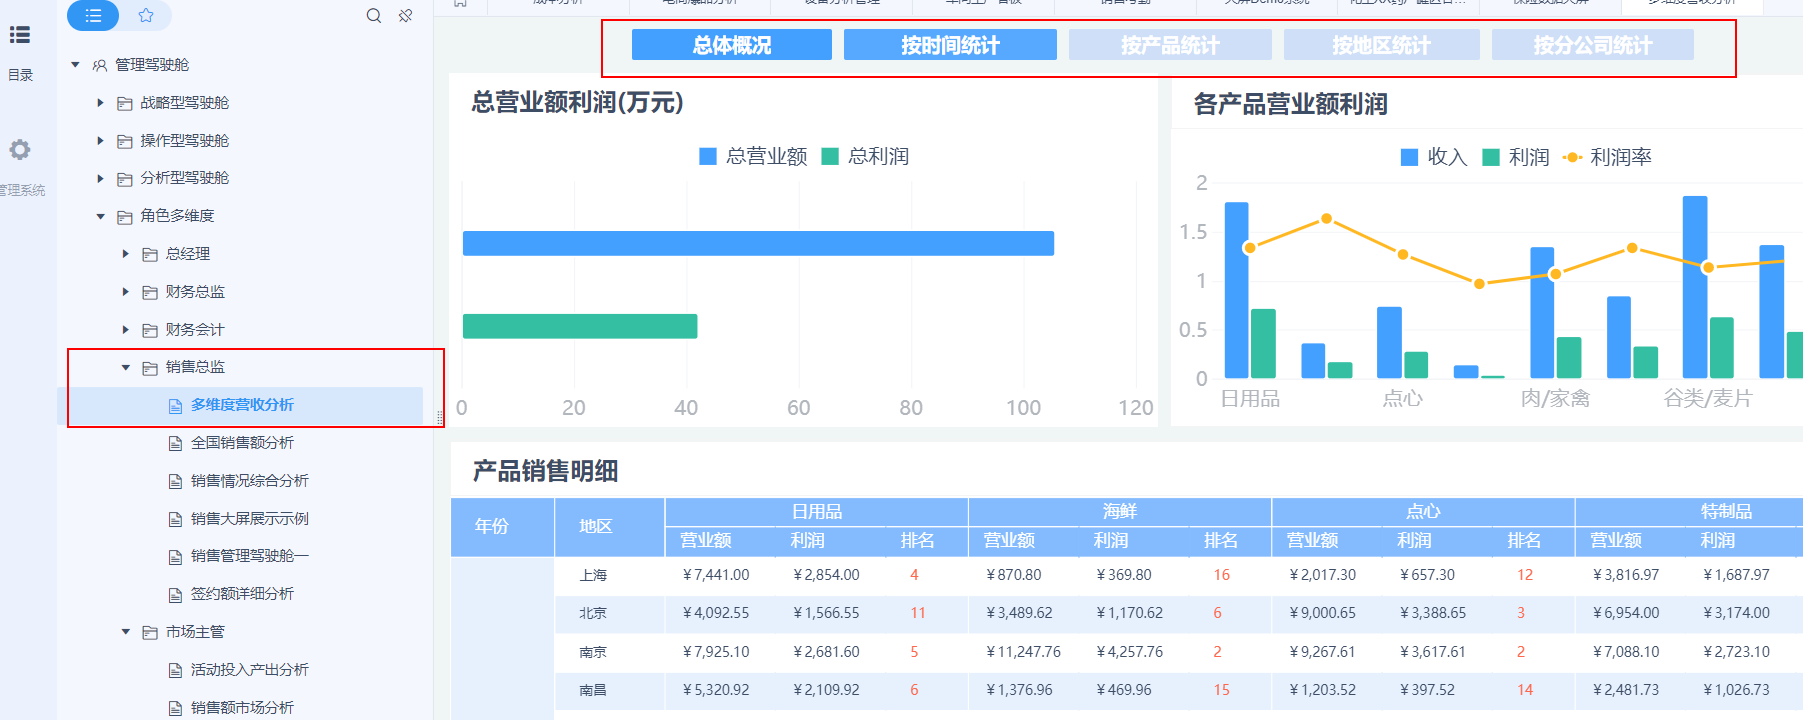Image resolution: width=1803 pixels, height=720 pixels.
Task: Click the 点心 column group header
Action: pyautogui.click(x=1423, y=511)
